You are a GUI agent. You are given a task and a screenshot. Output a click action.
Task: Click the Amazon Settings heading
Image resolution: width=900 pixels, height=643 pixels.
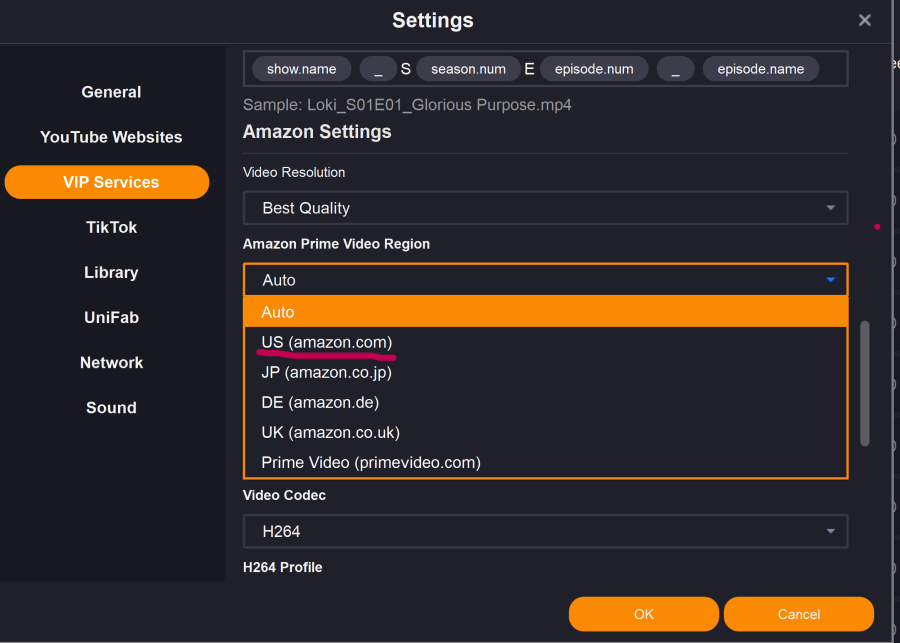click(317, 131)
